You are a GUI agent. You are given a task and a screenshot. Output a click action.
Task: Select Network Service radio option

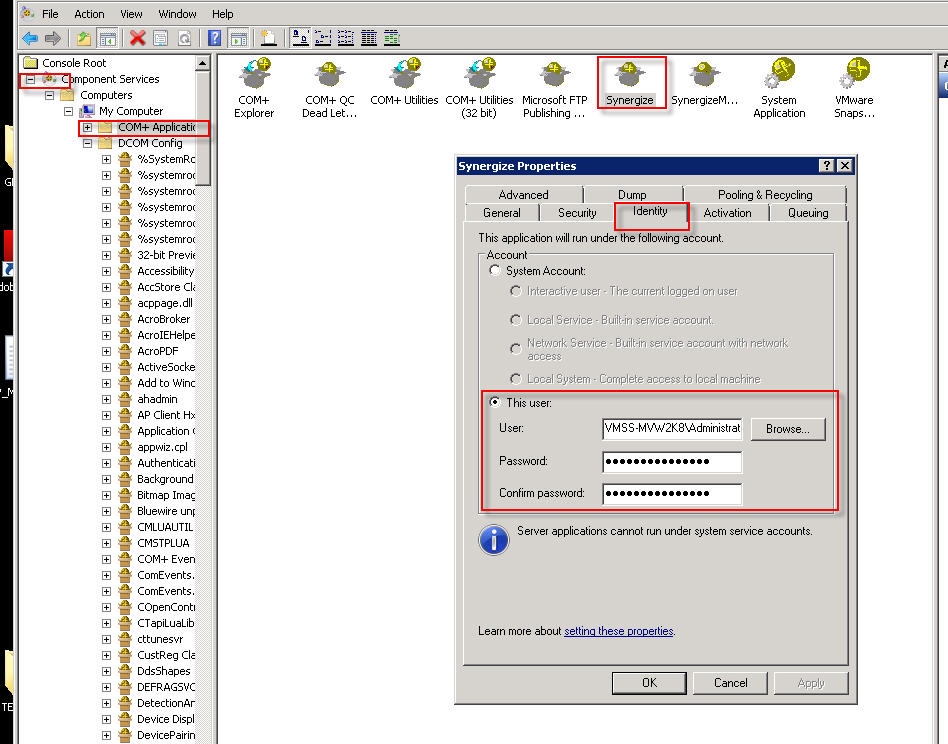[x=516, y=349]
